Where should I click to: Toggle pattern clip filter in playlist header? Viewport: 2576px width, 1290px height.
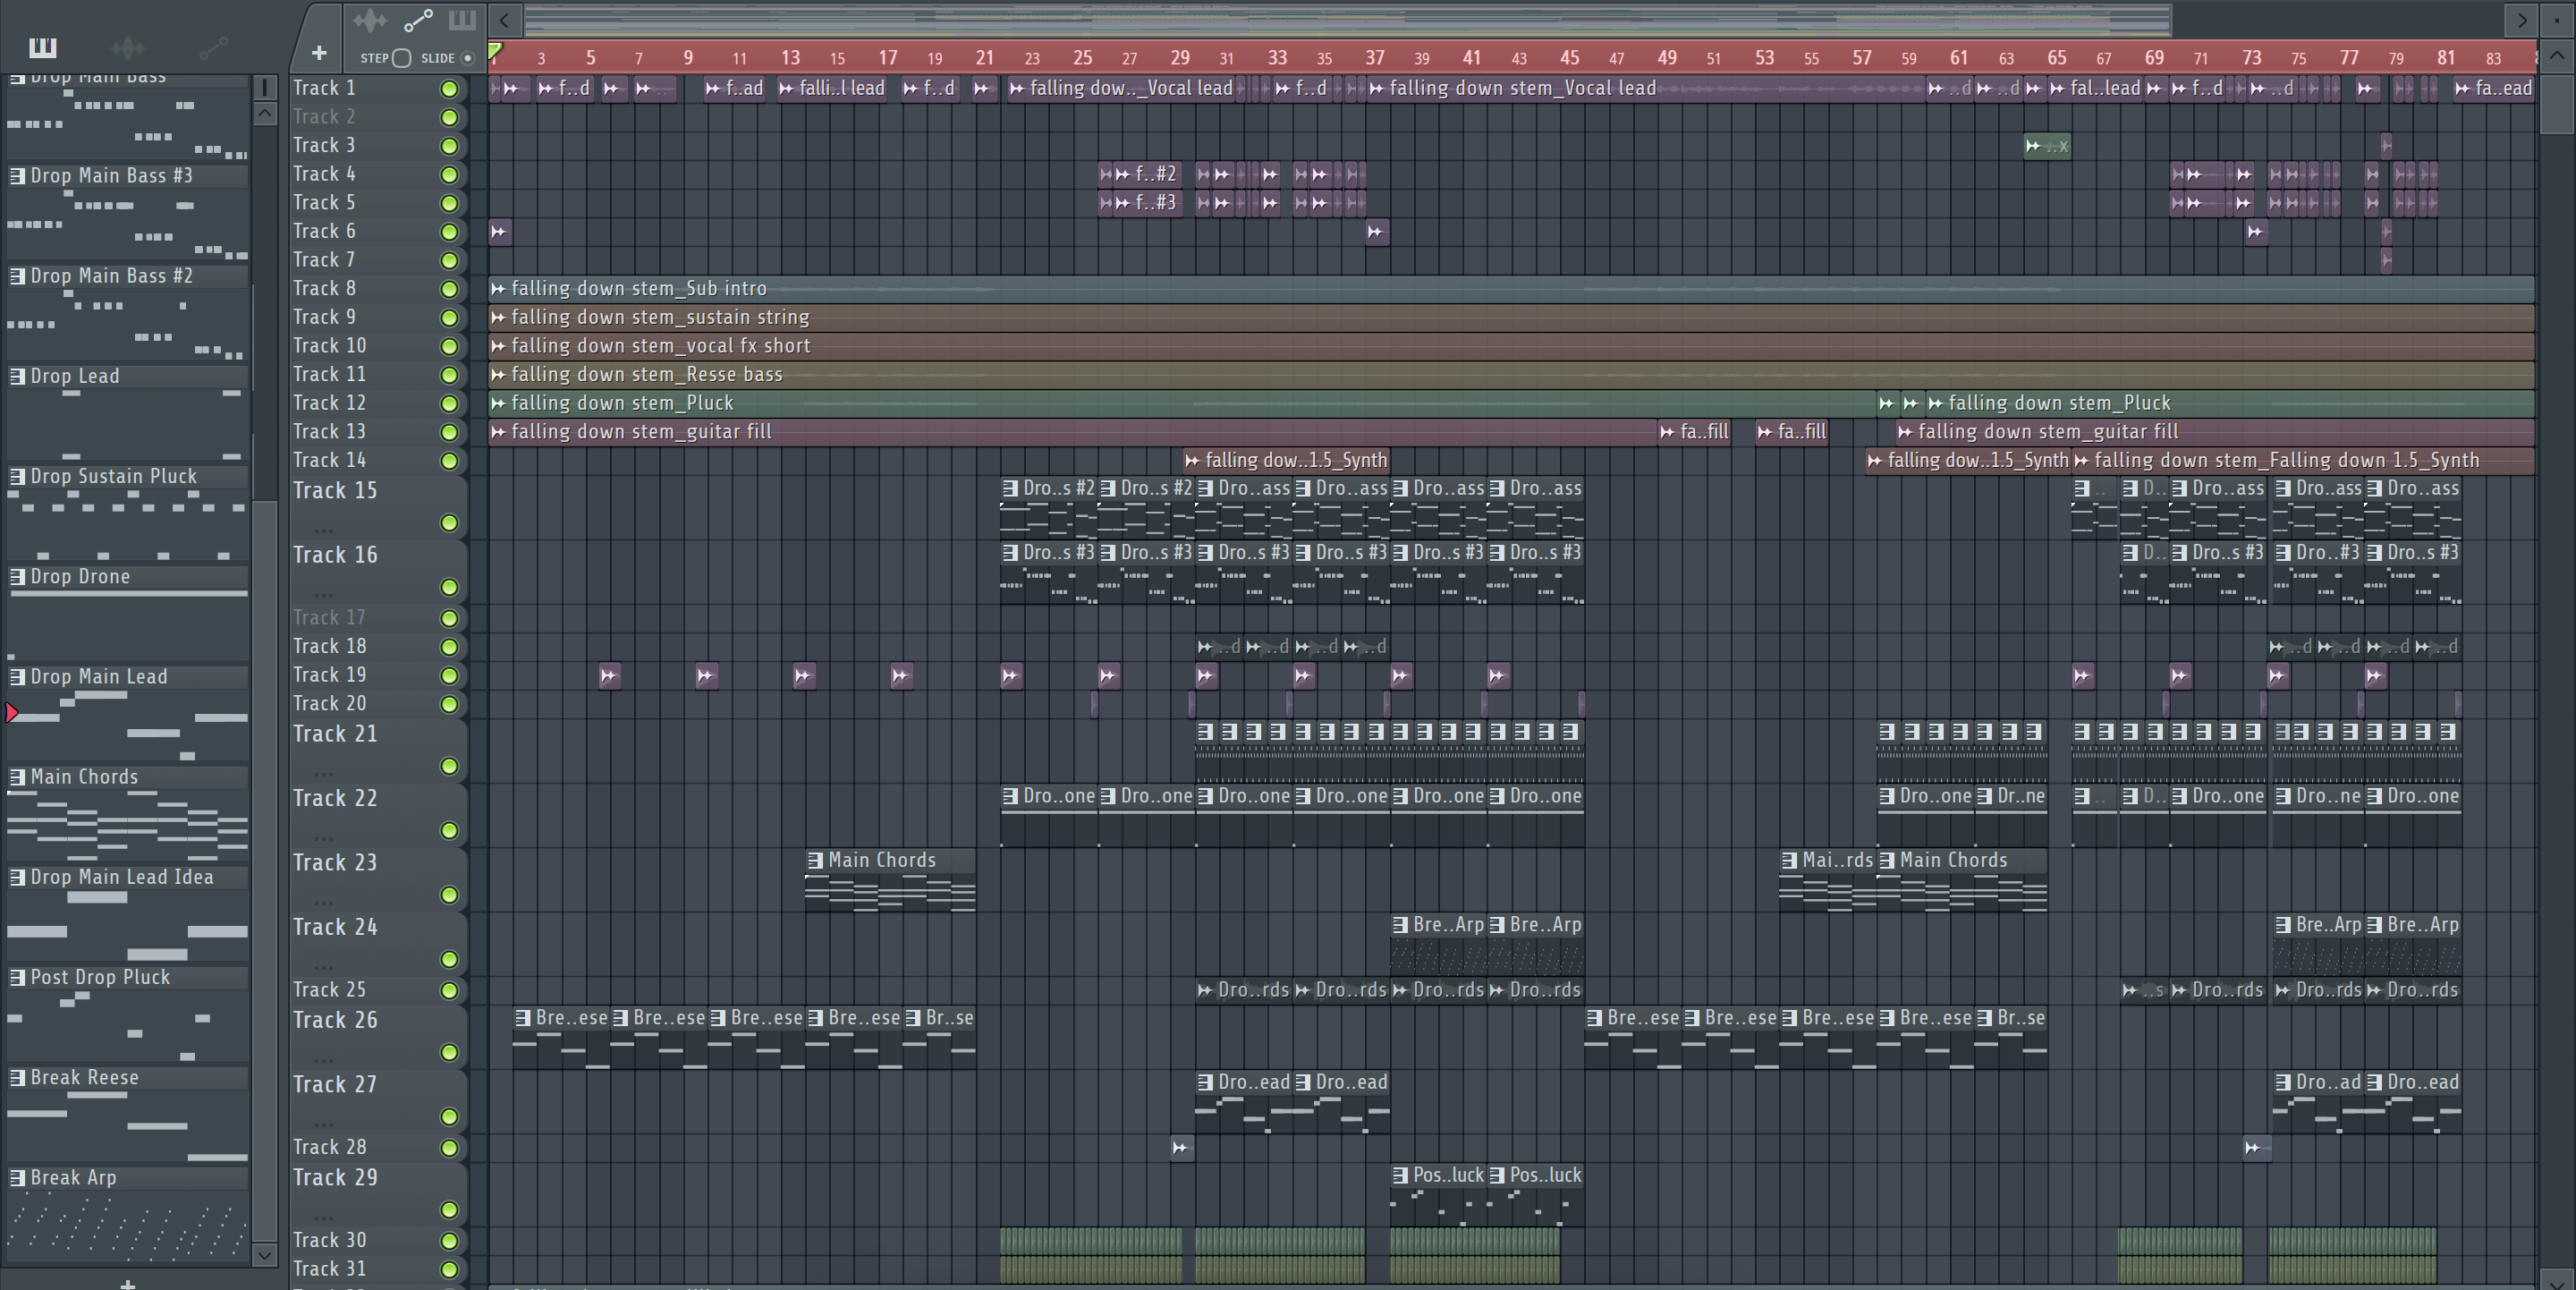462,20
